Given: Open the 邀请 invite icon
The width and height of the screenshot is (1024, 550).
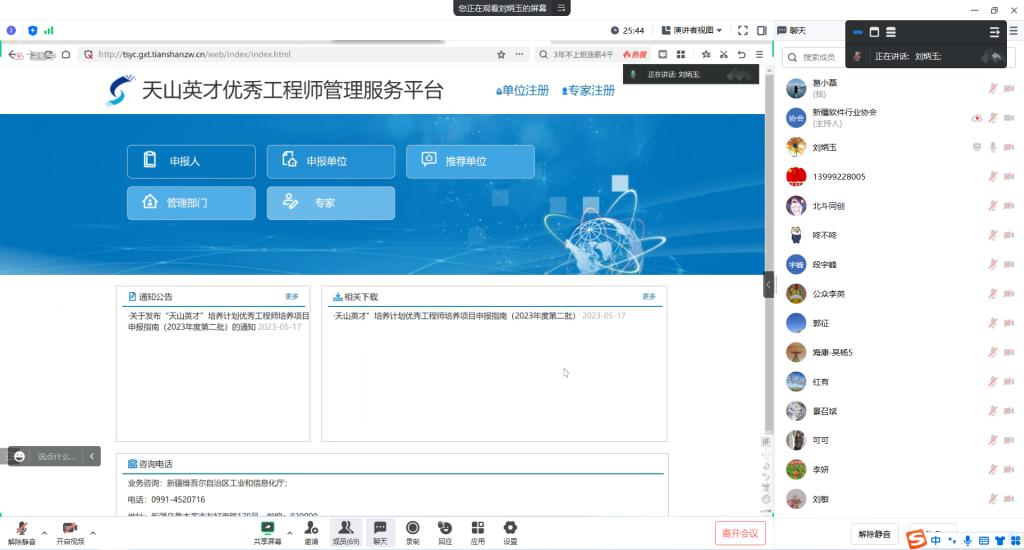Looking at the screenshot, I should pyautogui.click(x=311, y=527).
